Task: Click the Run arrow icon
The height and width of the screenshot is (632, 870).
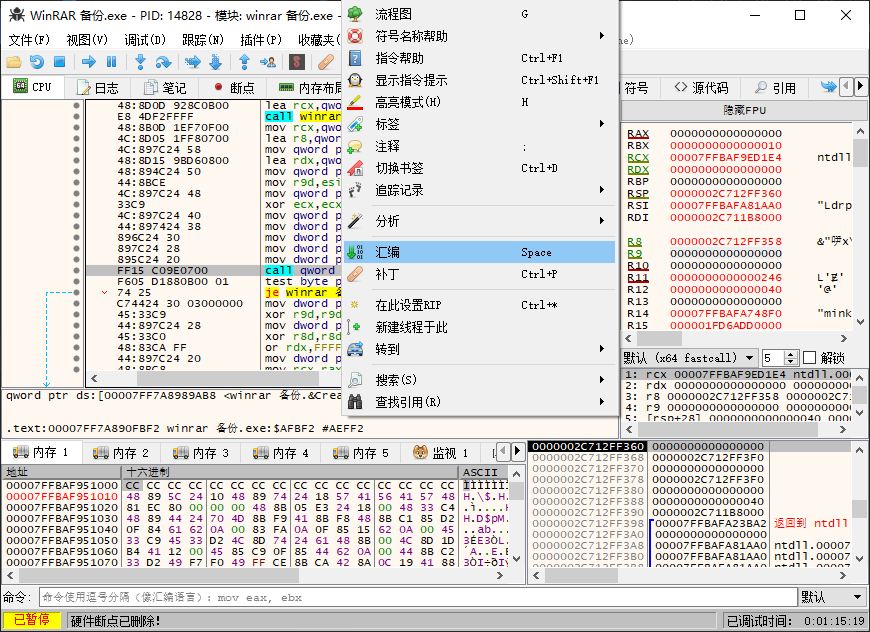Action: coord(89,62)
